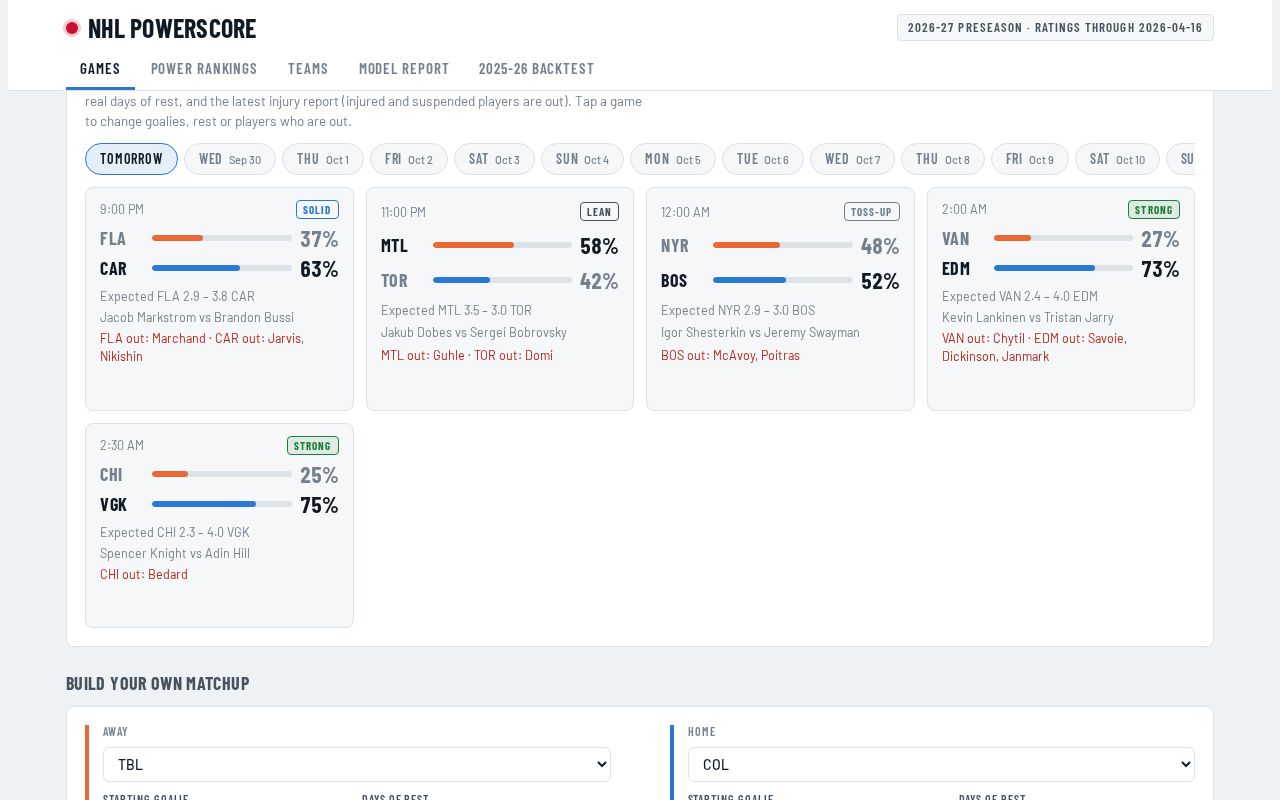Click CAR's blue win probability bar
Image resolution: width=1280 pixels, height=800 pixels.
(196, 268)
